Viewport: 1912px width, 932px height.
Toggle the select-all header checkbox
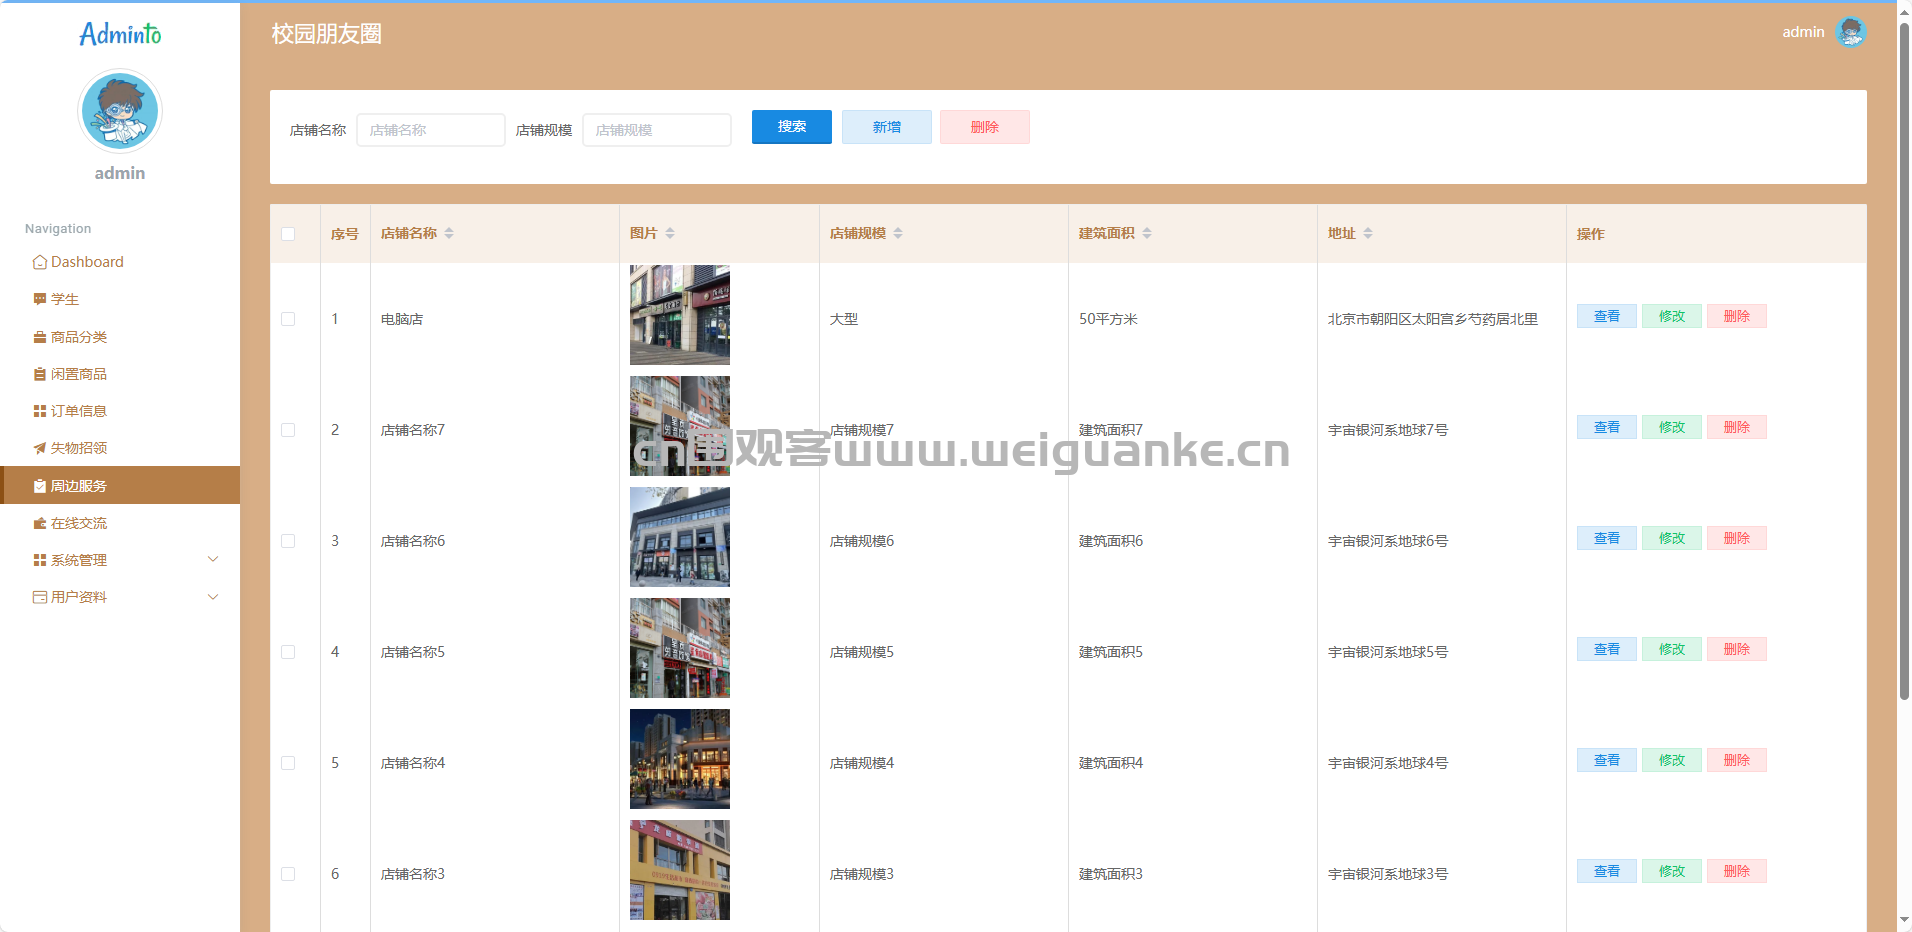click(288, 234)
